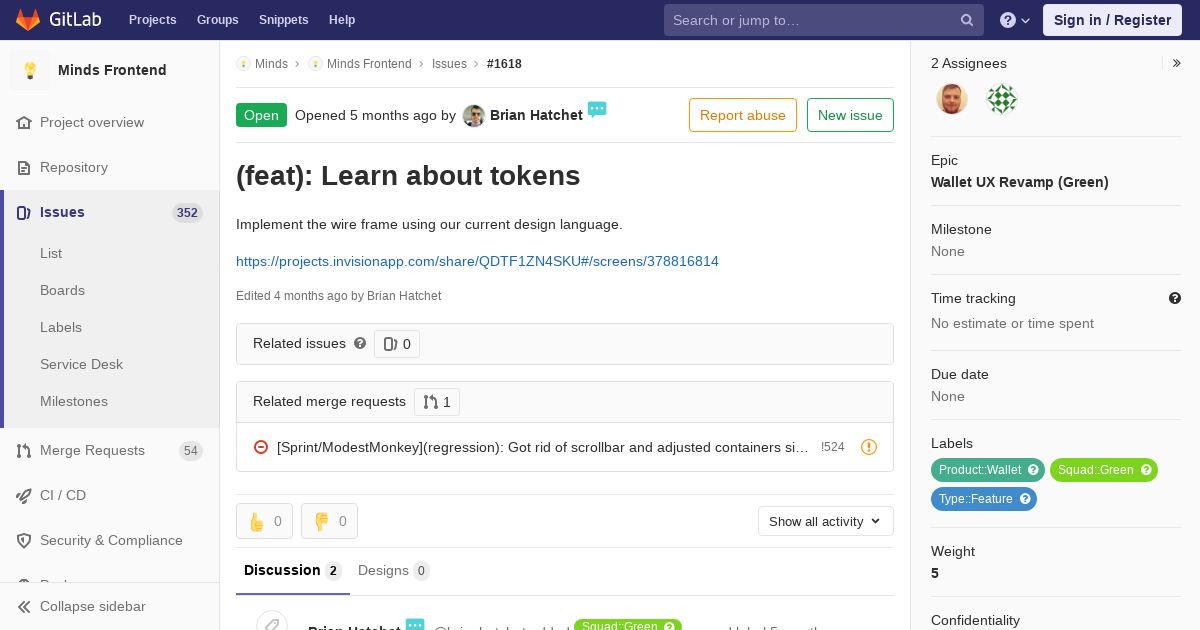Open the invisionapp project link
Image resolution: width=1200 pixels, height=630 pixels.
coord(477,261)
